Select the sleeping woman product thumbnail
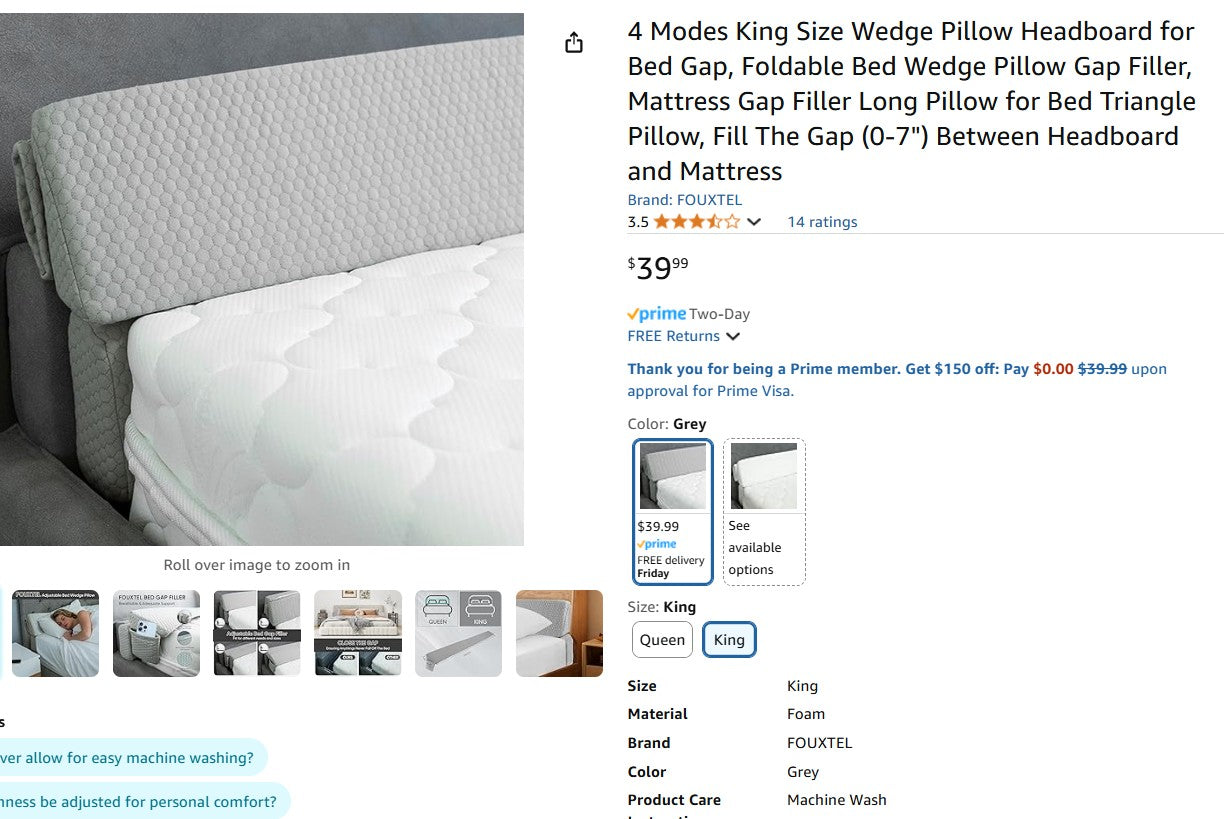The height and width of the screenshot is (819, 1227). coord(55,633)
